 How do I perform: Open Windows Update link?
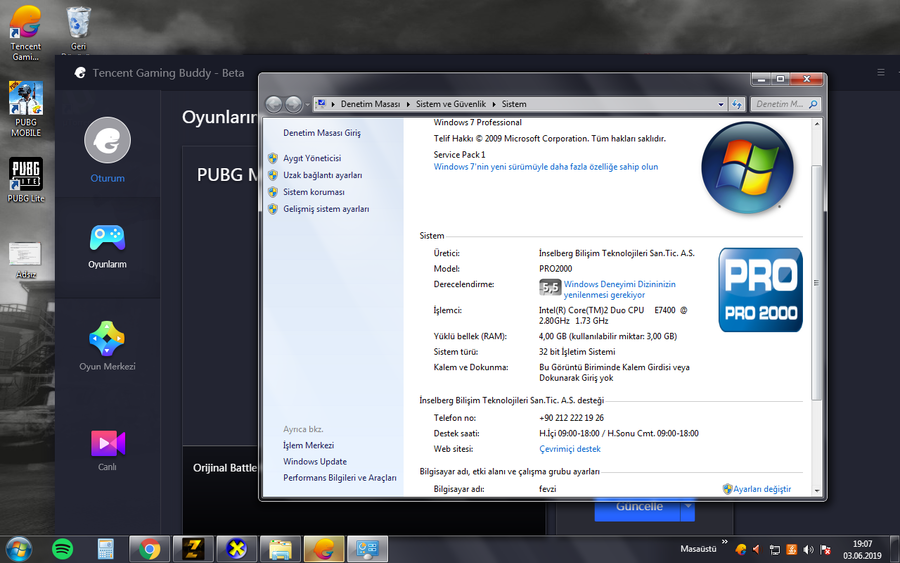tap(315, 461)
